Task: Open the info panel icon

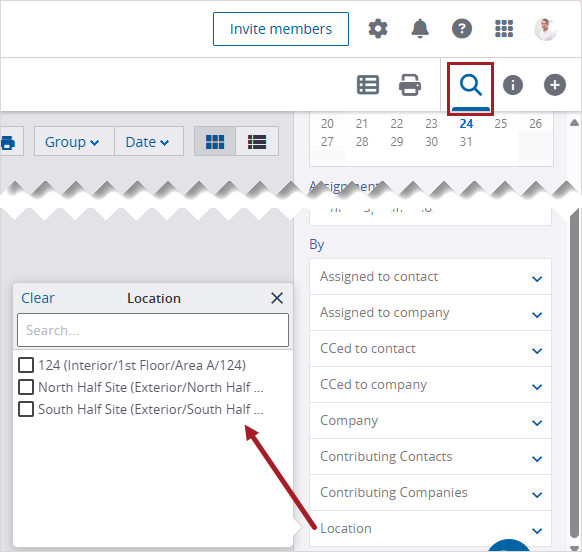Action: tap(513, 85)
